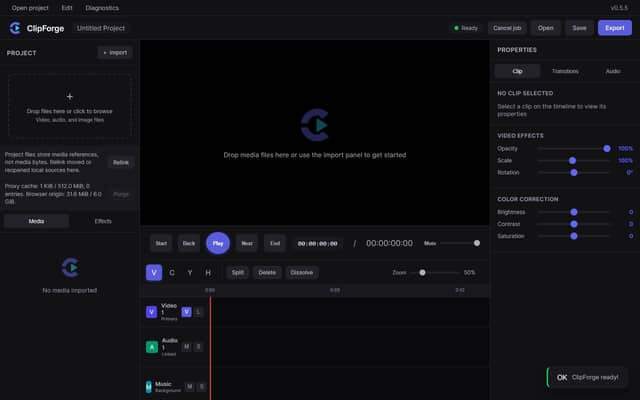Click the timeline Zoom slider
Viewport: 640px width, 400px height.
click(435, 273)
